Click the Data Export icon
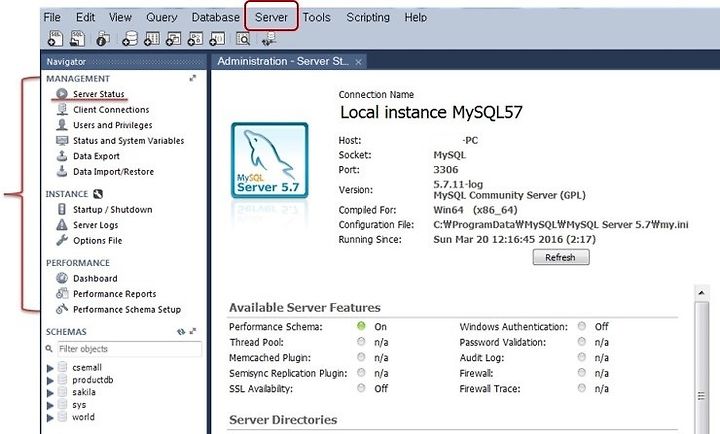 (62, 156)
